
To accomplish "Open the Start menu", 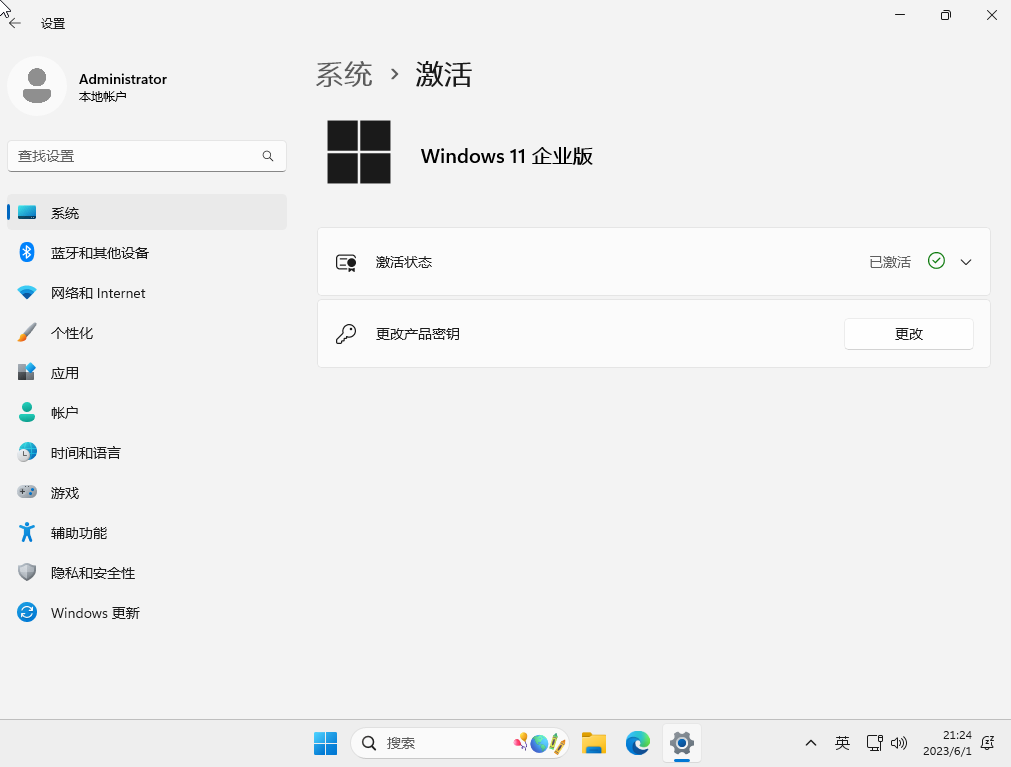I will coord(326,743).
